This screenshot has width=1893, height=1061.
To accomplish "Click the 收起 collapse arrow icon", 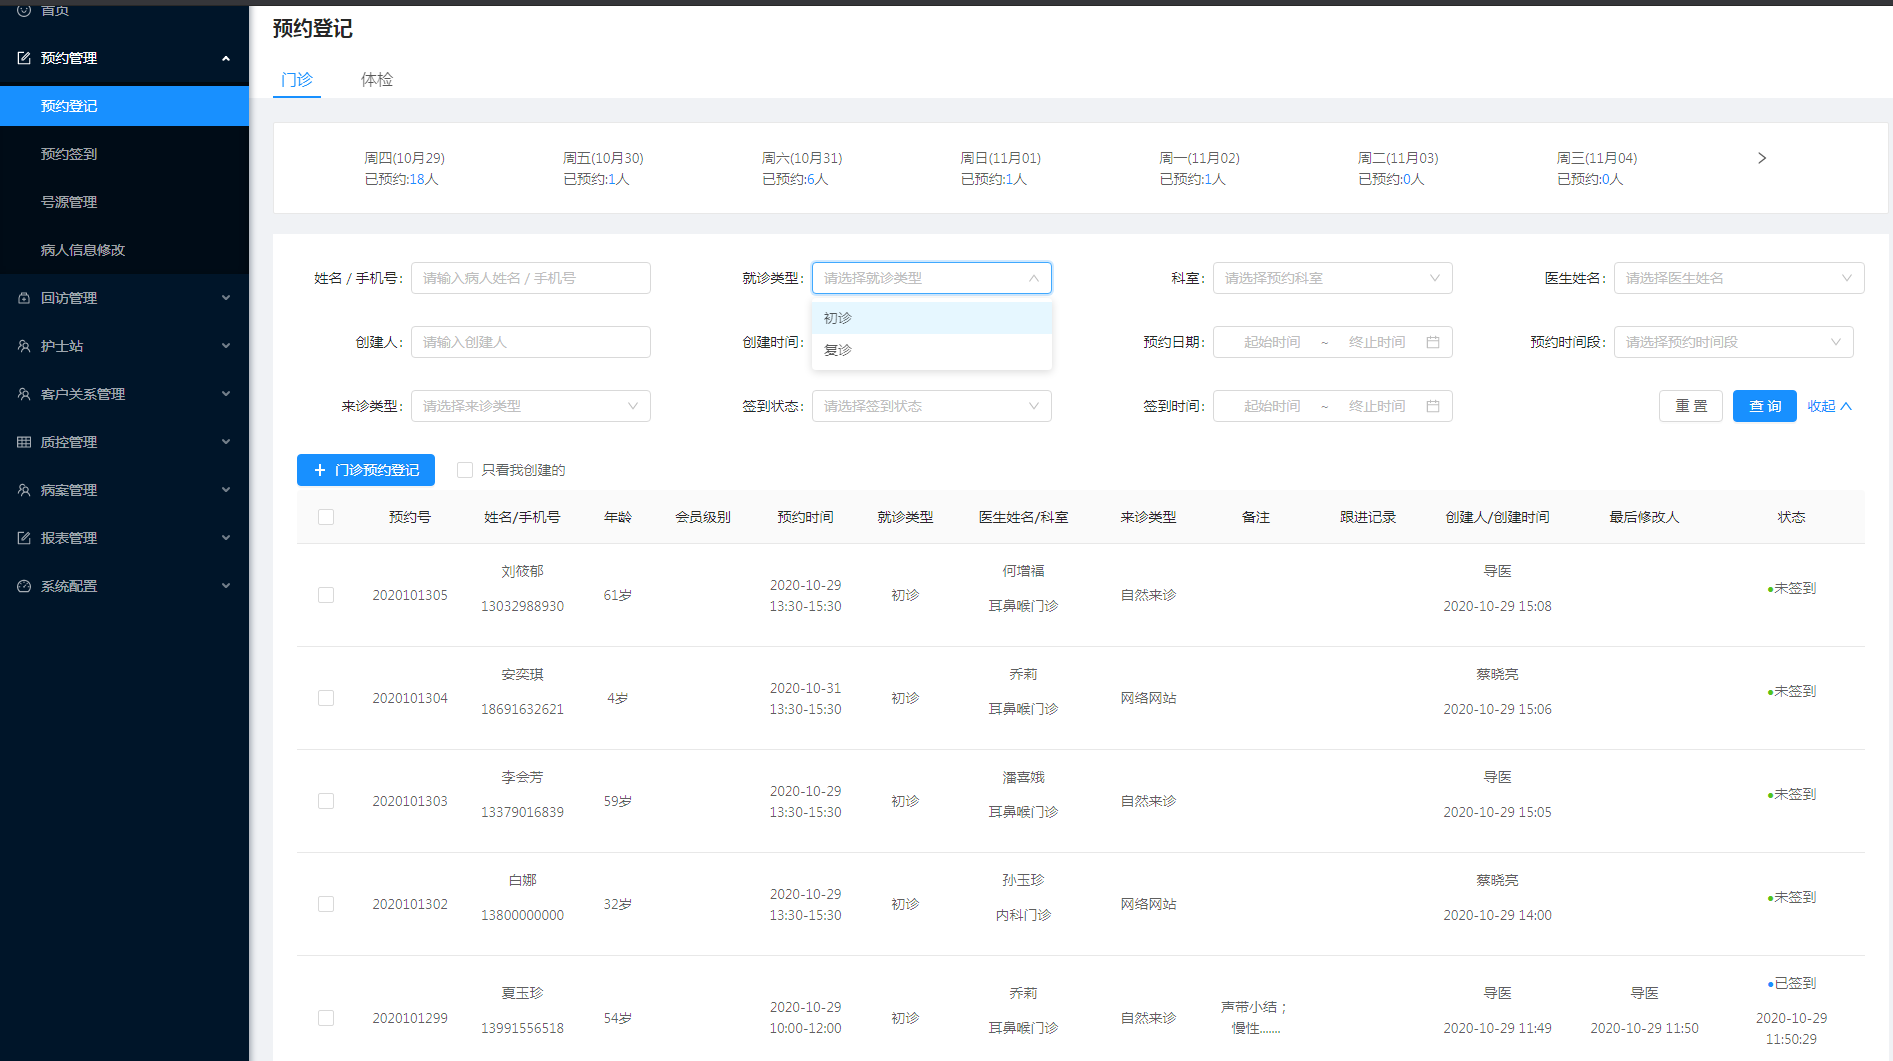I will 1846,406.
